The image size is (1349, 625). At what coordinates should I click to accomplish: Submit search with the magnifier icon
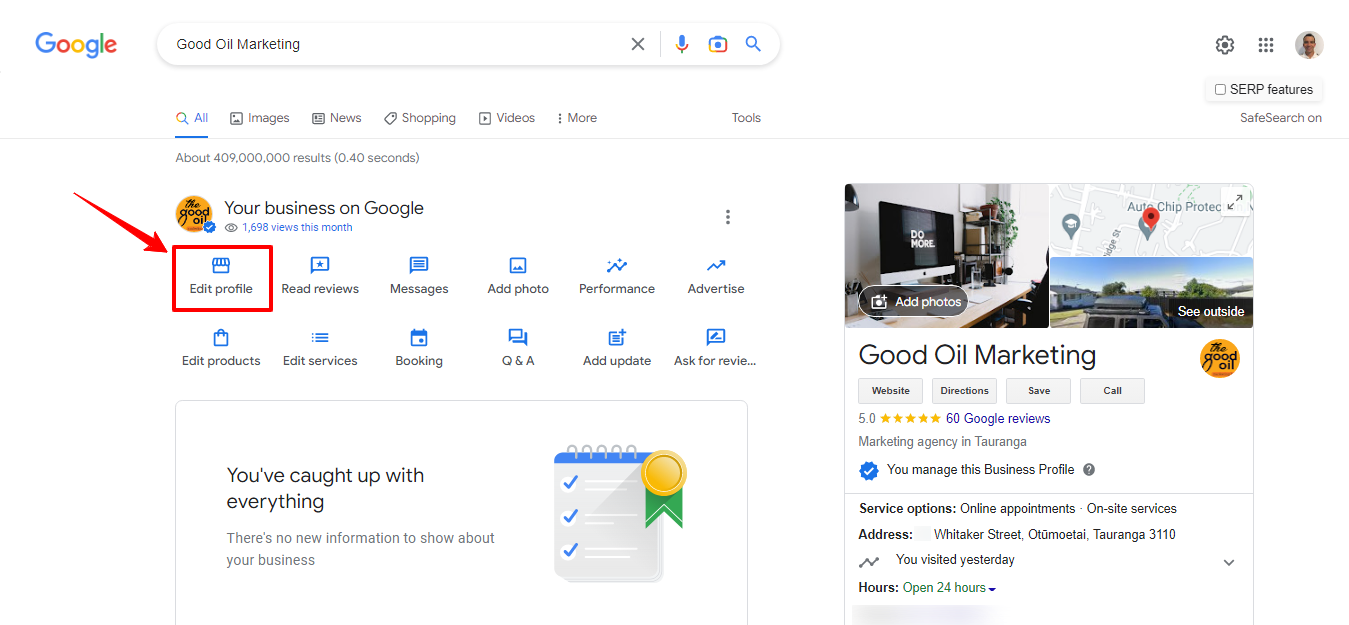pos(753,44)
